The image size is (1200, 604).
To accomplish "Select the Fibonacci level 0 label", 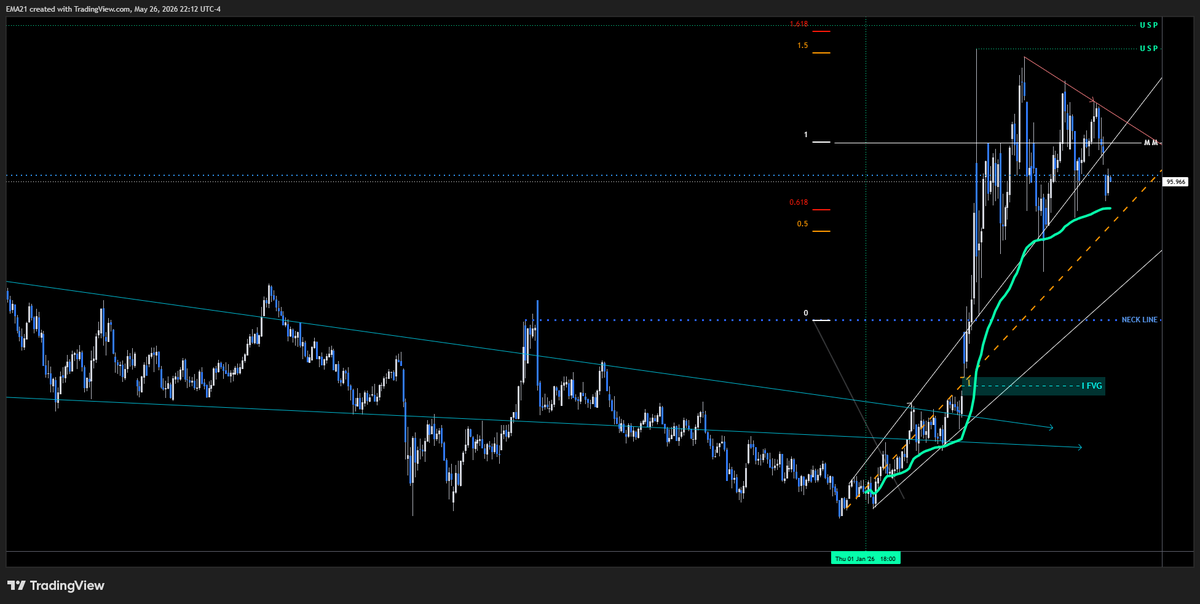I will point(805,313).
